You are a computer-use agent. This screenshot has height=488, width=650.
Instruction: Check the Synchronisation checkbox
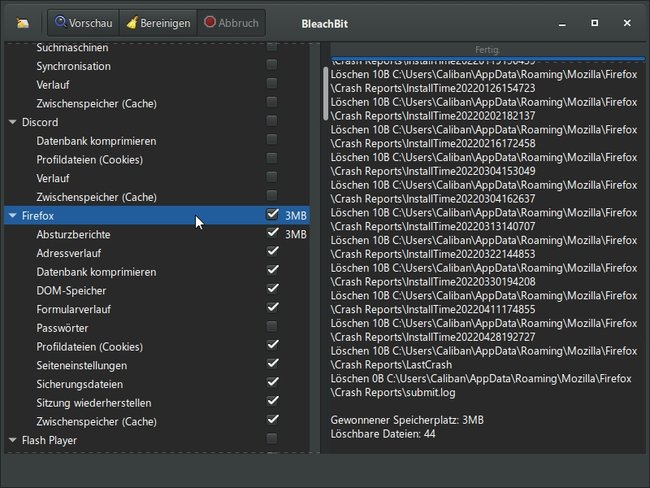(x=272, y=65)
